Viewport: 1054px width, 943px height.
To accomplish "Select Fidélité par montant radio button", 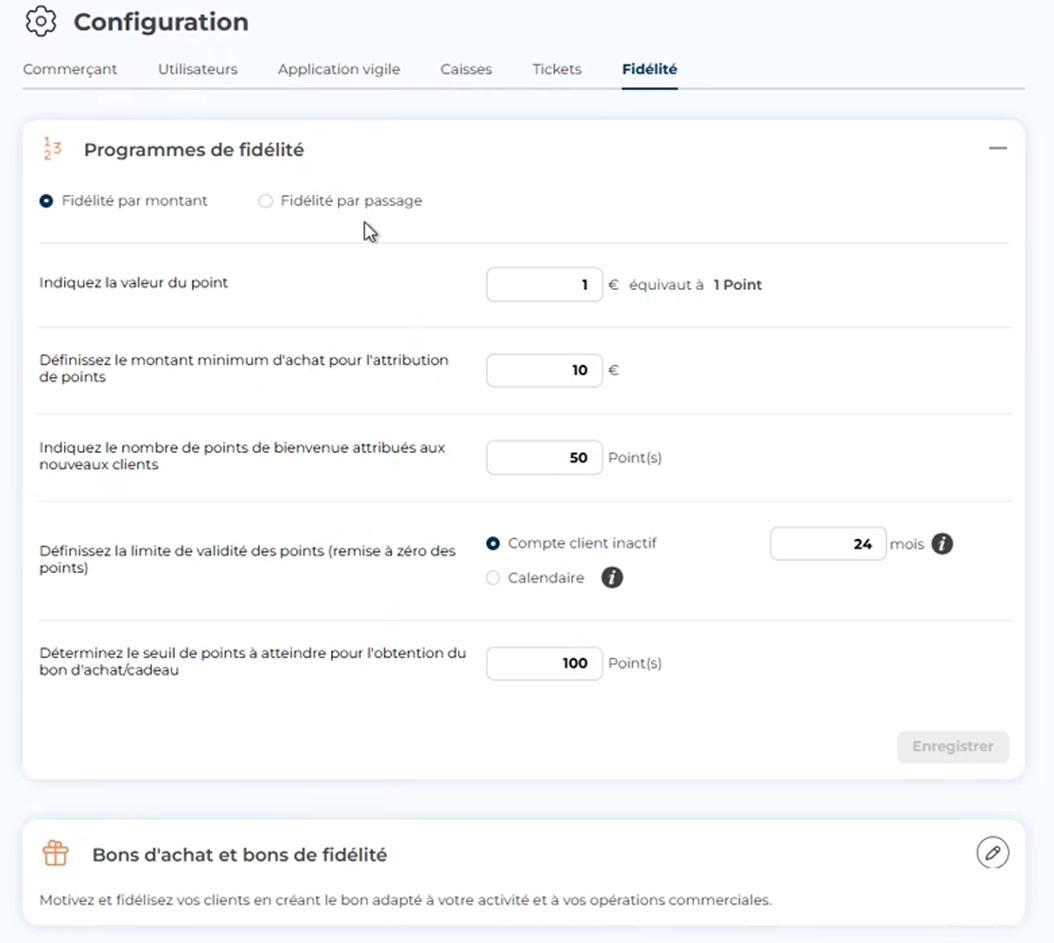I will coord(46,201).
